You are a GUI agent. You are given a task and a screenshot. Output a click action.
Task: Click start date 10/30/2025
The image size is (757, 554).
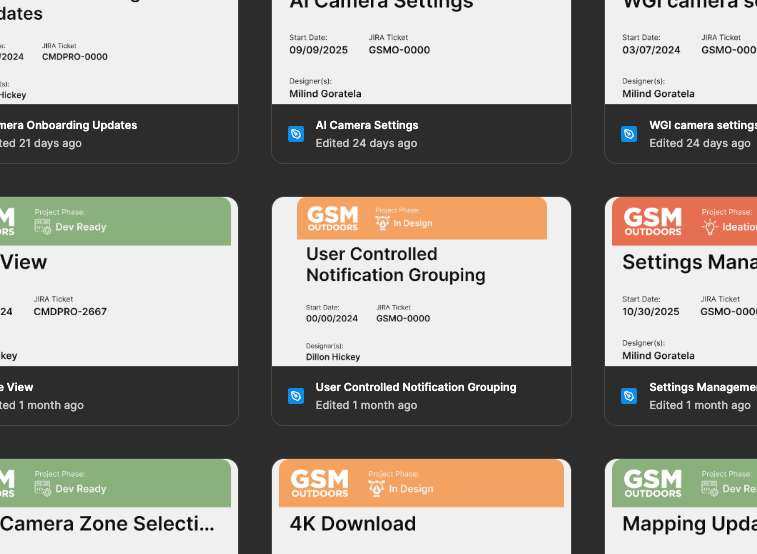[x=651, y=311]
